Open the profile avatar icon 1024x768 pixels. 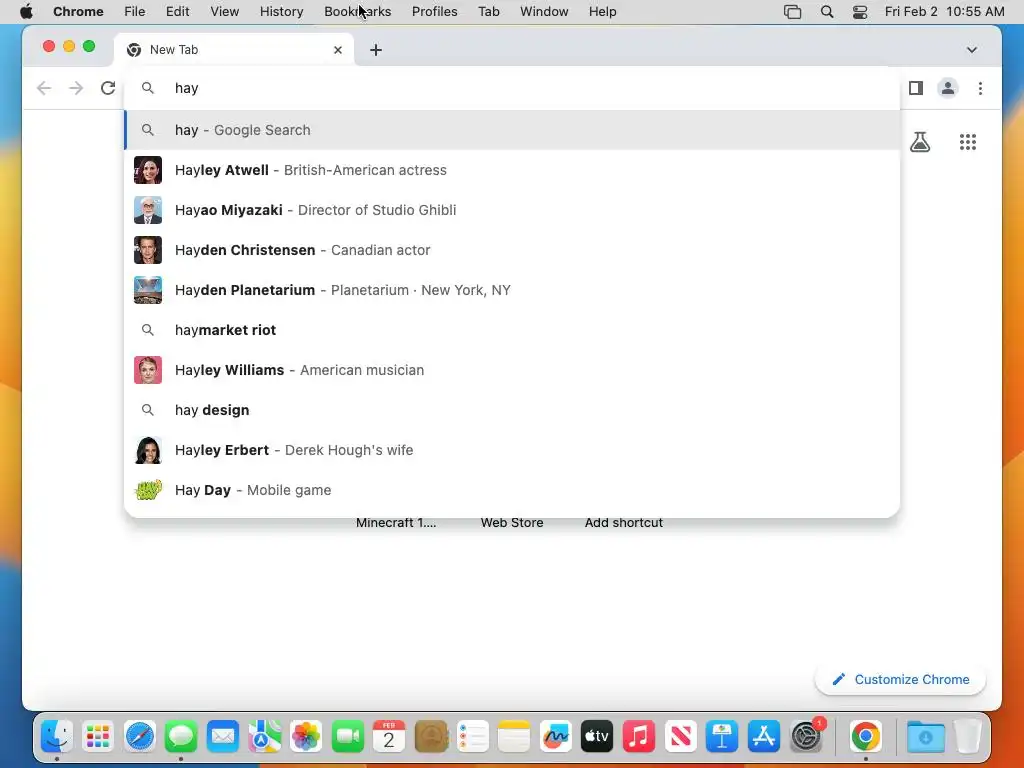point(948,88)
